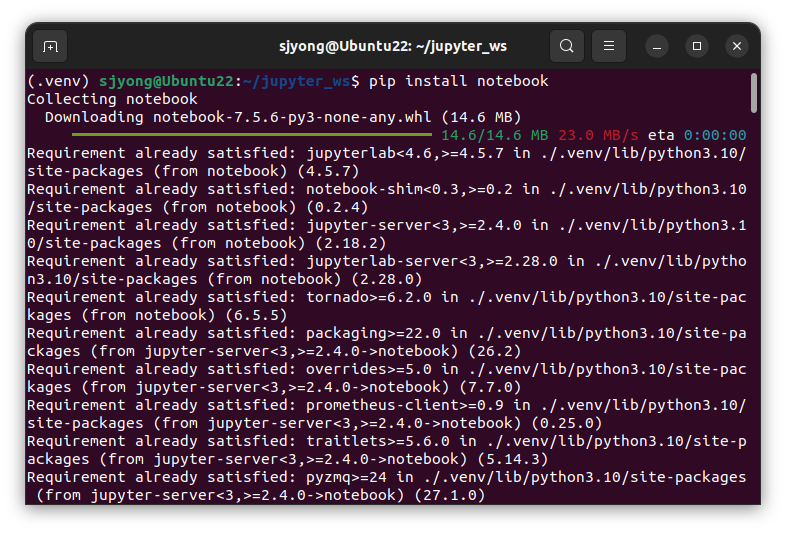The image size is (786, 533).
Task: Click 'jupyterlab-server<3,>=2.28.0' requirement text
Action: click(432, 262)
